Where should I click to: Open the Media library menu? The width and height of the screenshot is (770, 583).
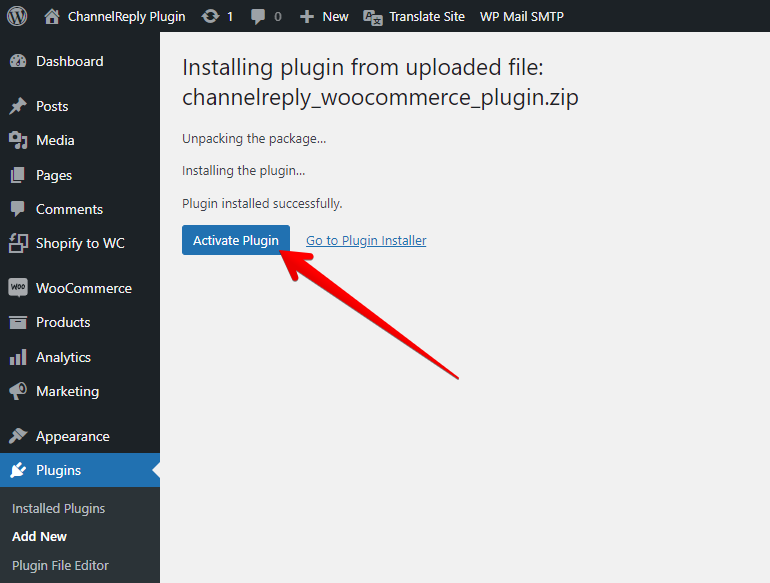pos(55,140)
